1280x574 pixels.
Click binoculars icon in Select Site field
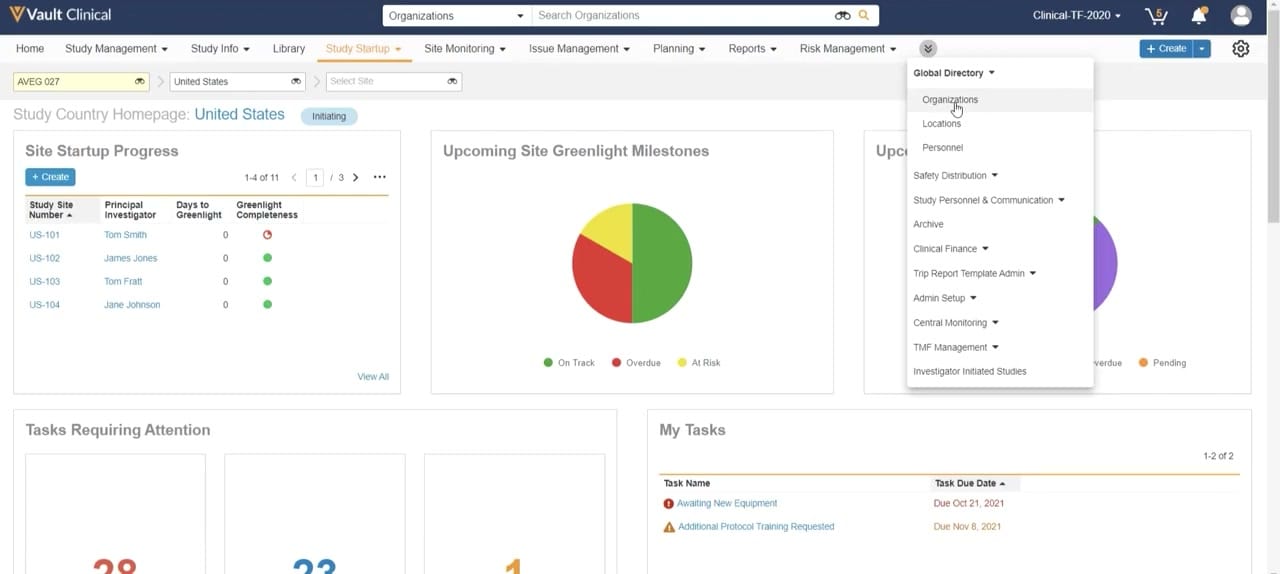[x=453, y=82]
